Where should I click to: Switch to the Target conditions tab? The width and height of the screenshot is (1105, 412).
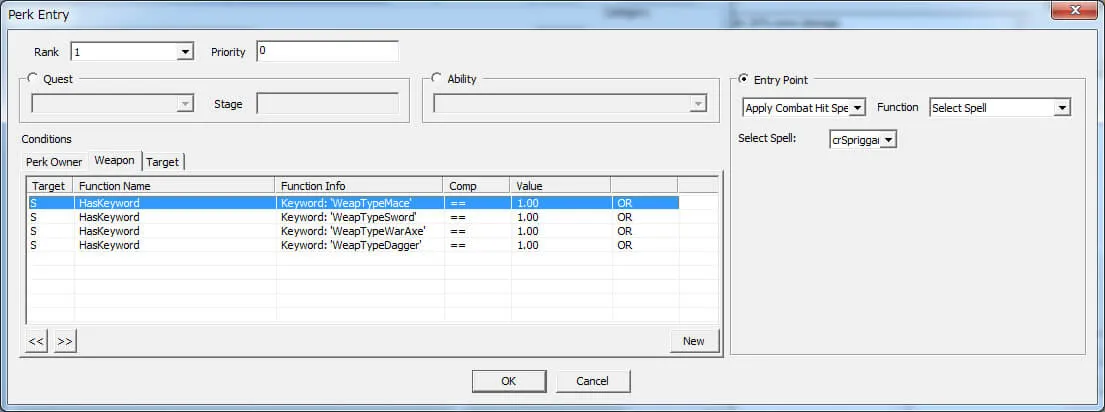(163, 161)
